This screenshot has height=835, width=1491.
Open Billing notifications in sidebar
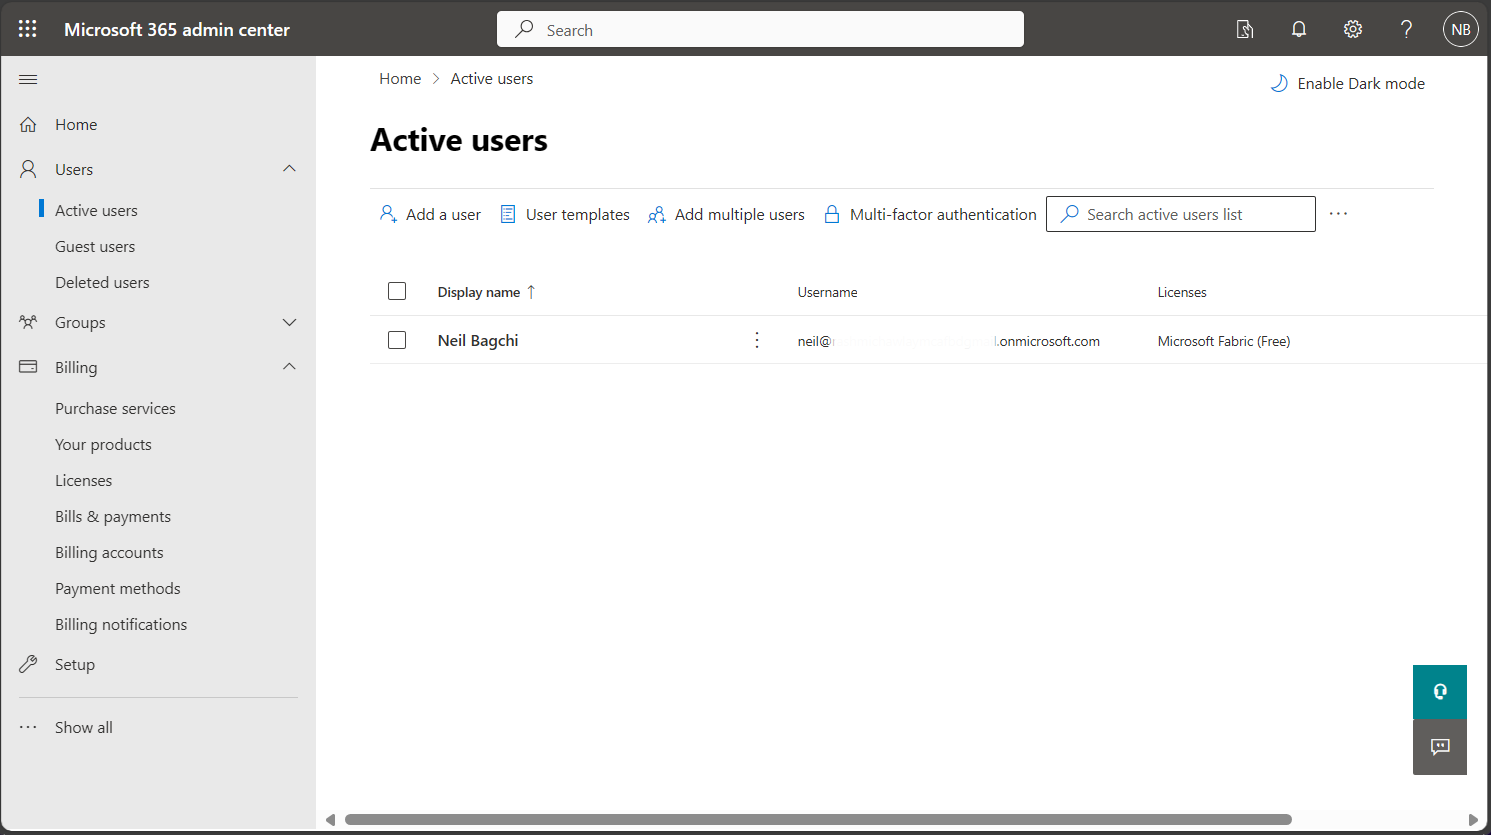(x=121, y=624)
